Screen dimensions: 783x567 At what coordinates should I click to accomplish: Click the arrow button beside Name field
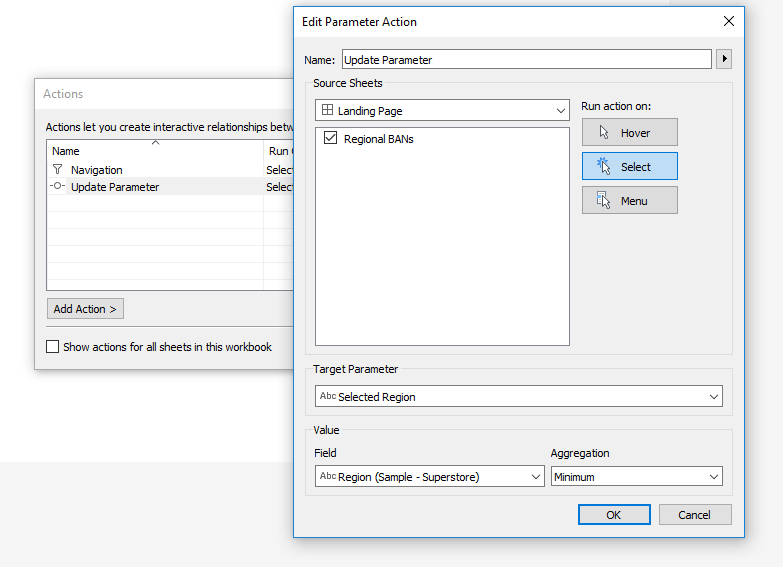point(724,59)
